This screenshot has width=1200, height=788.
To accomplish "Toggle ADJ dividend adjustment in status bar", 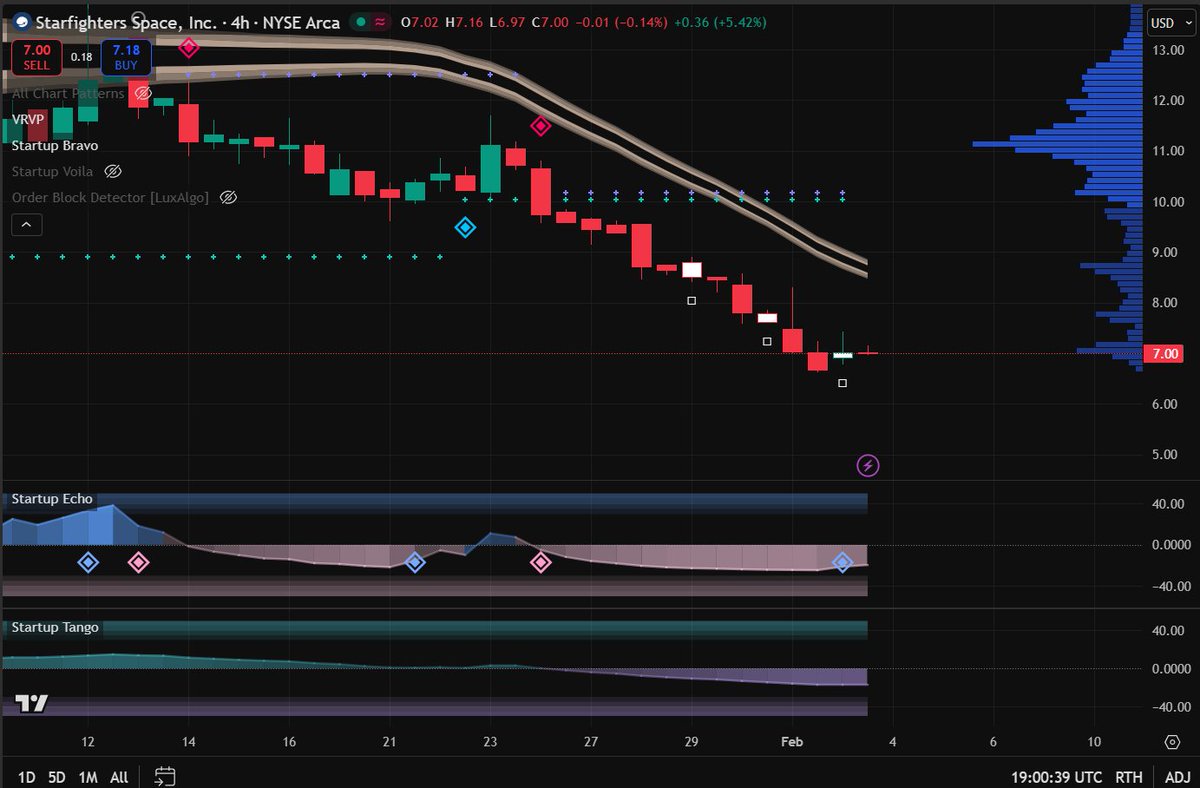I will (x=1179, y=776).
